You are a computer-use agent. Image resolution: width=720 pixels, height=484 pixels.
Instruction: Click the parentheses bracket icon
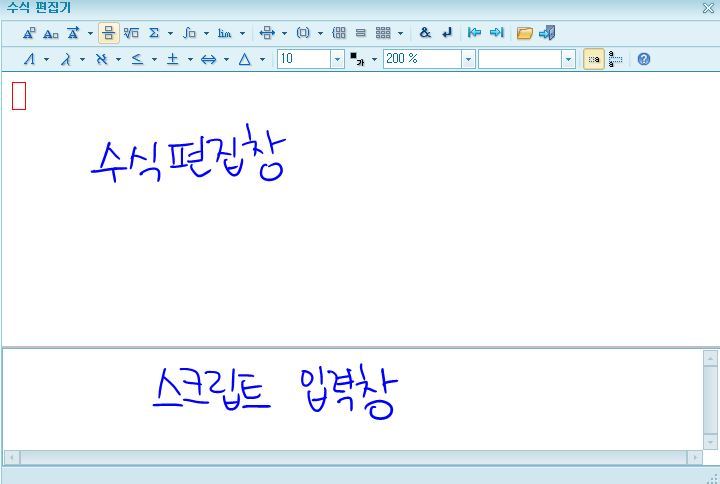(303, 33)
